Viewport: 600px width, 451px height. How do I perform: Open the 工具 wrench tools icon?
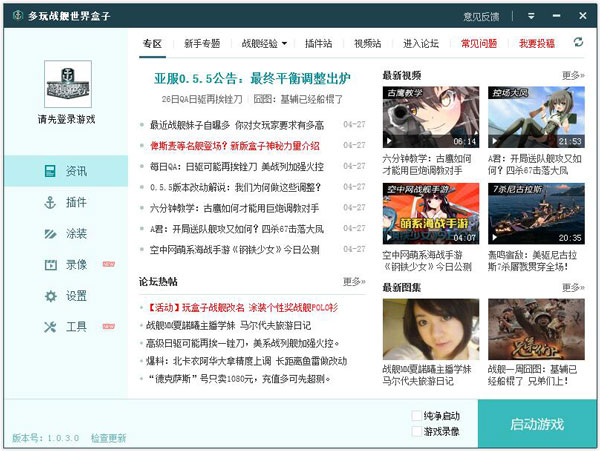(x=49, y=327)
